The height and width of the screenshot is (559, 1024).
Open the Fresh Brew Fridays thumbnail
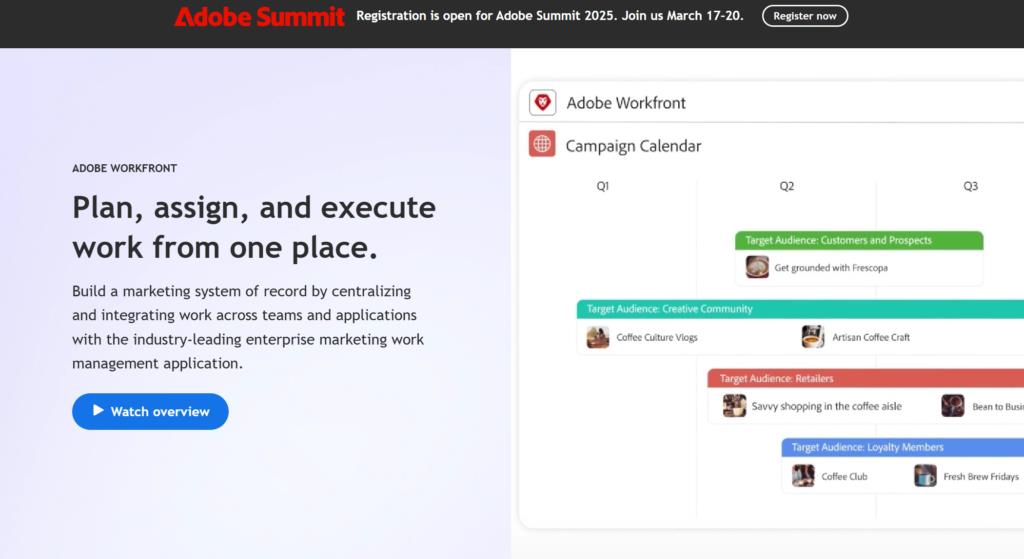pos(925,476)
